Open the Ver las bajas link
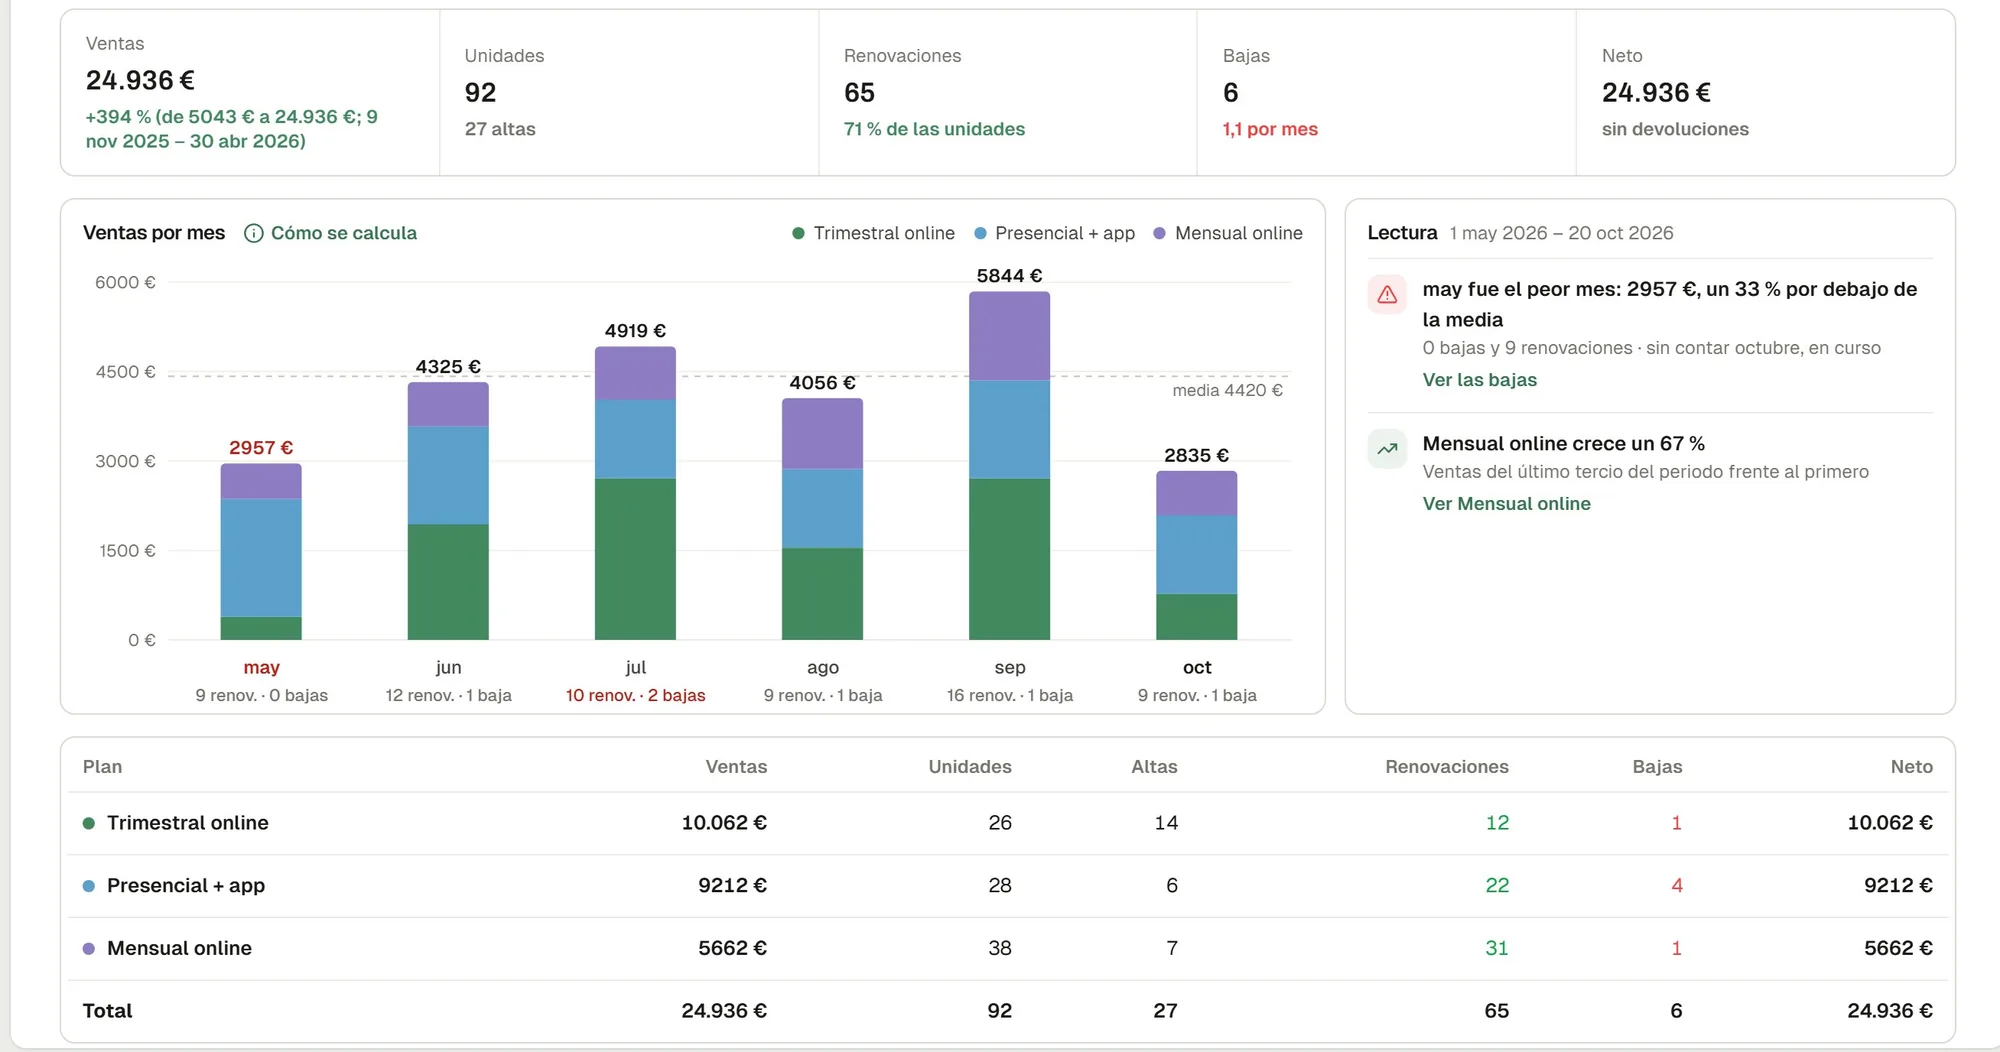 [x=1479, y=380]
